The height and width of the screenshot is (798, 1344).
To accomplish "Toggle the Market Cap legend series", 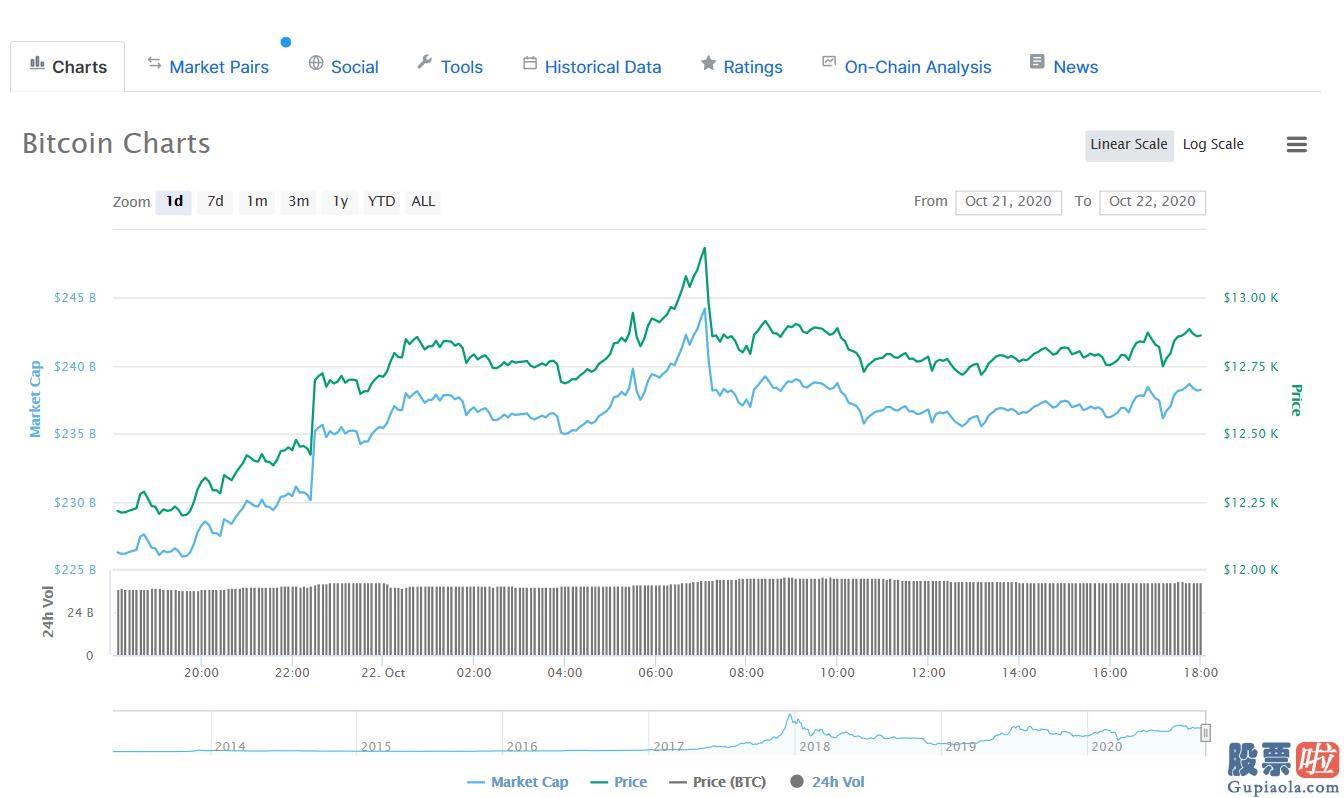I will coord(518,782).
